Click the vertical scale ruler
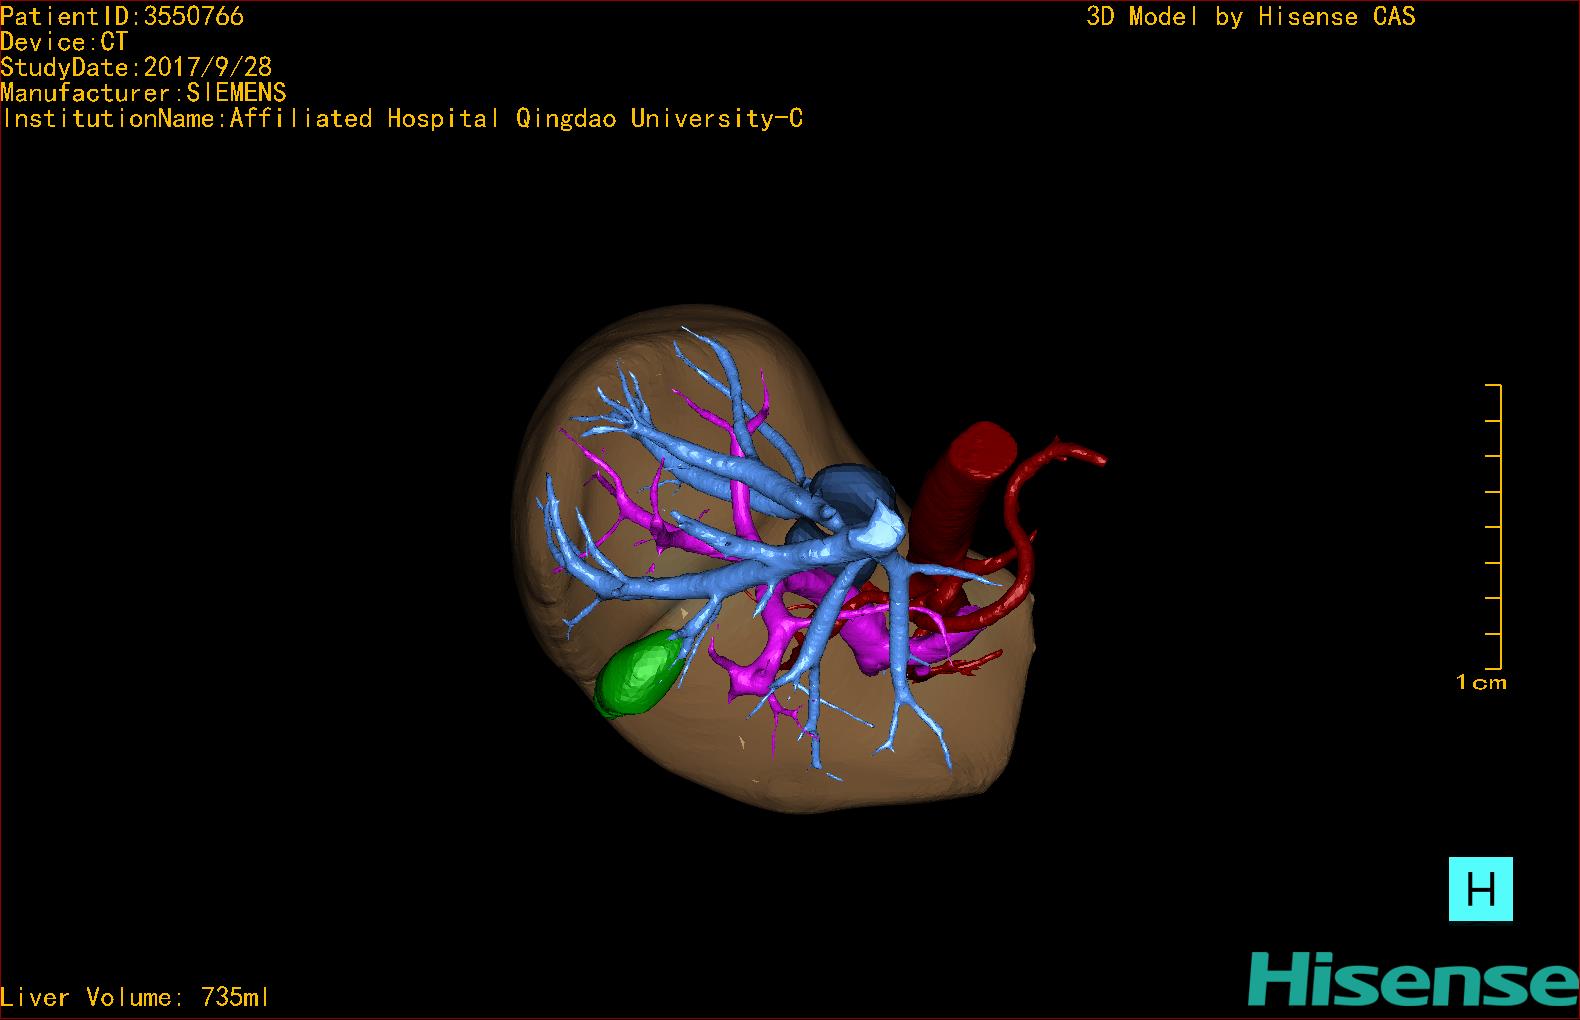The height and width of the screenshot is (1020, 1580). 1494,526
